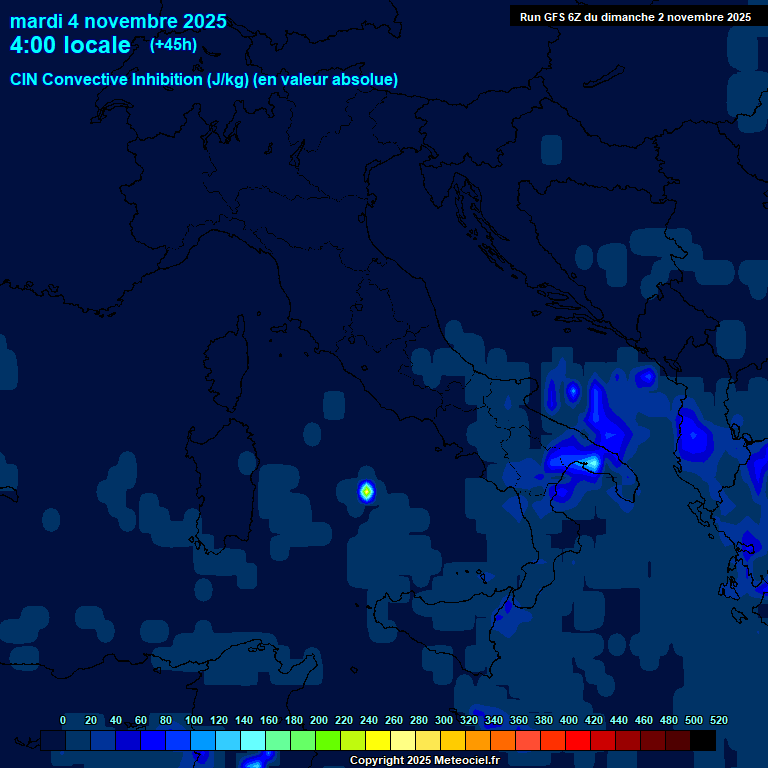The width and height of the screenshot is (768, 768).
Task: Click the cyan legend swatch at 160
Action: (278, 740)
